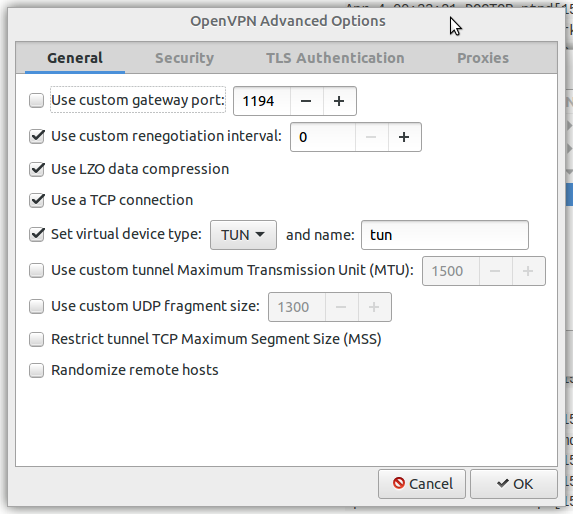
Task: Confirm settings with OK button
Action: pyautogui.click(x=514, y=484)
